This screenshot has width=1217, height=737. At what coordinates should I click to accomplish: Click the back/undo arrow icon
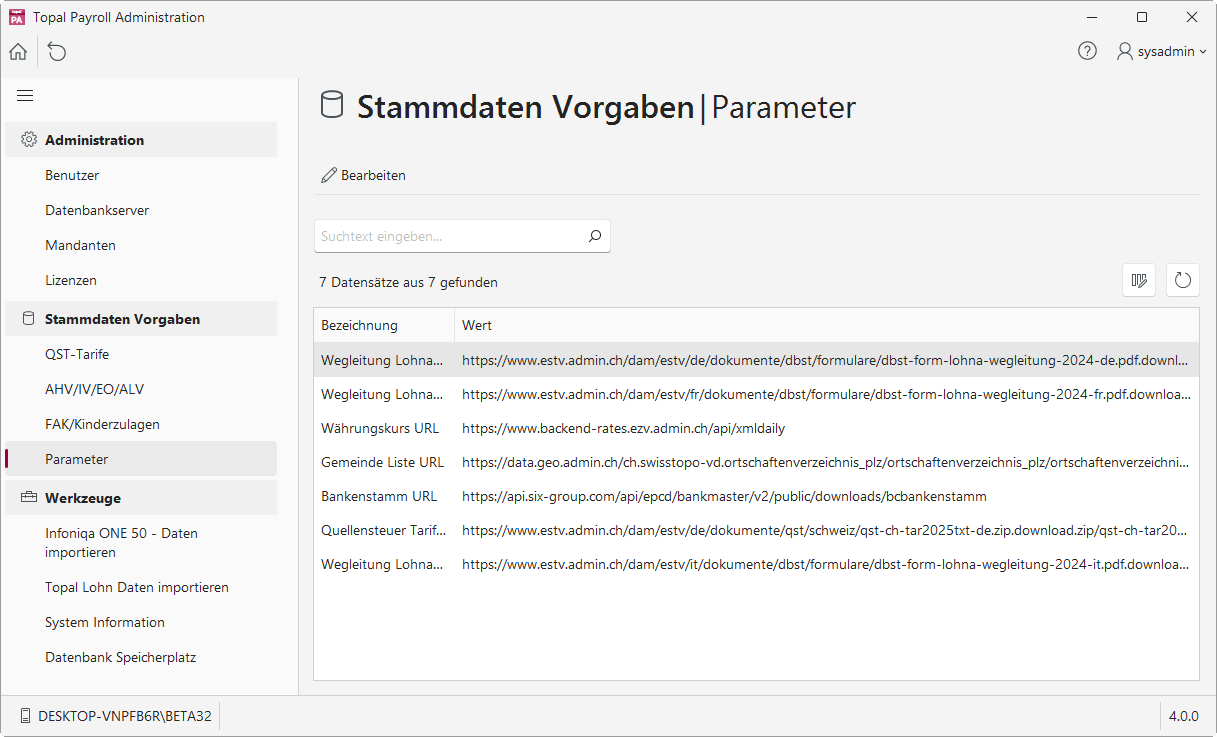[x=57, y=52]
